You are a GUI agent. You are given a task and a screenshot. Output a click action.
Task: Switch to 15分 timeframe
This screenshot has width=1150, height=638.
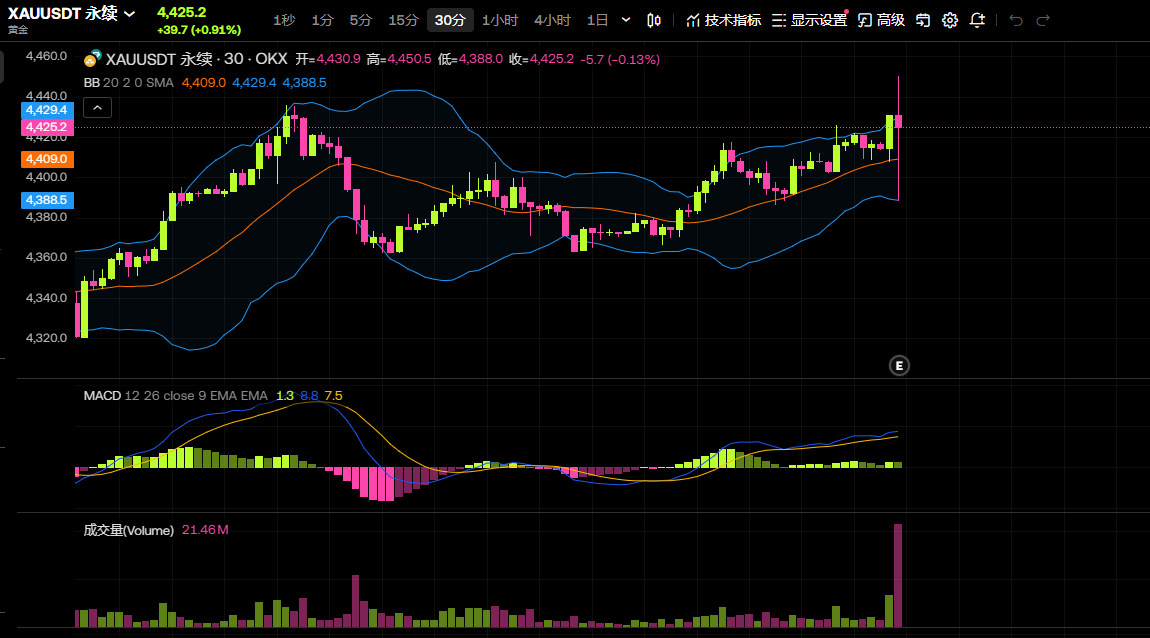tap(403, 21)
